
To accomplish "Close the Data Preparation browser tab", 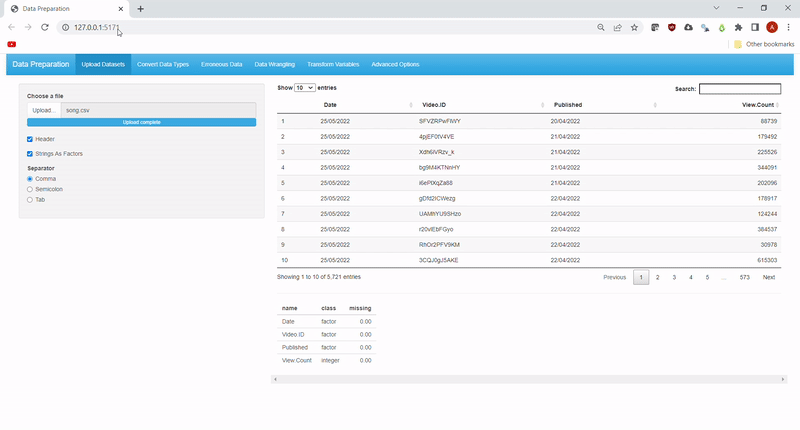I will click(x=121, y=9).
